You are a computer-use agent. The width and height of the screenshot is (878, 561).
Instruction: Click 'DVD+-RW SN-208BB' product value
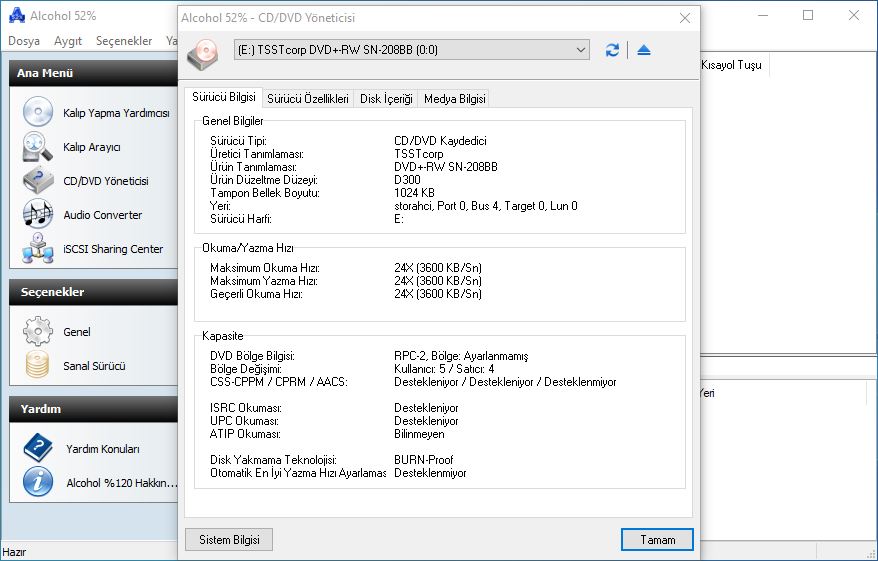(x=446, y=167)
